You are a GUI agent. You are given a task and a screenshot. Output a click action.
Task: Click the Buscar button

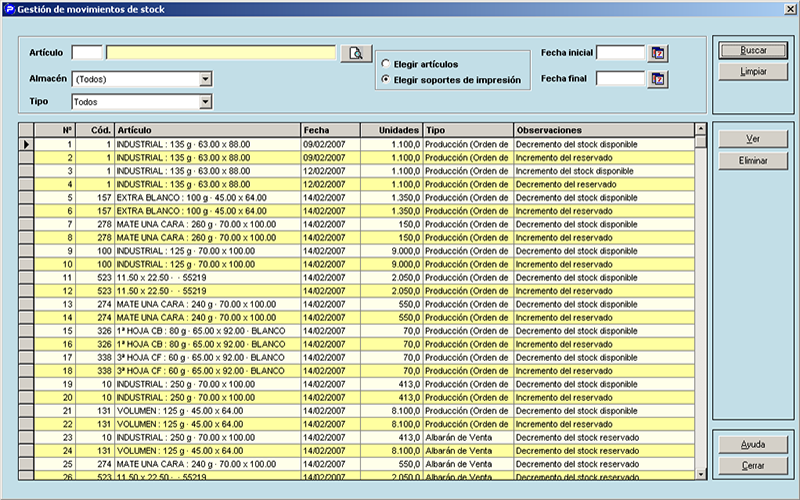click(x=753, y=50)
